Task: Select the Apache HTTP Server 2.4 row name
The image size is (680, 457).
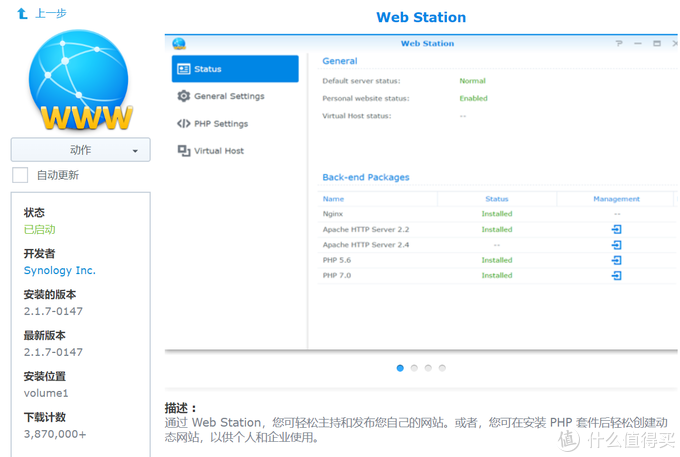Action: (366, 245)
